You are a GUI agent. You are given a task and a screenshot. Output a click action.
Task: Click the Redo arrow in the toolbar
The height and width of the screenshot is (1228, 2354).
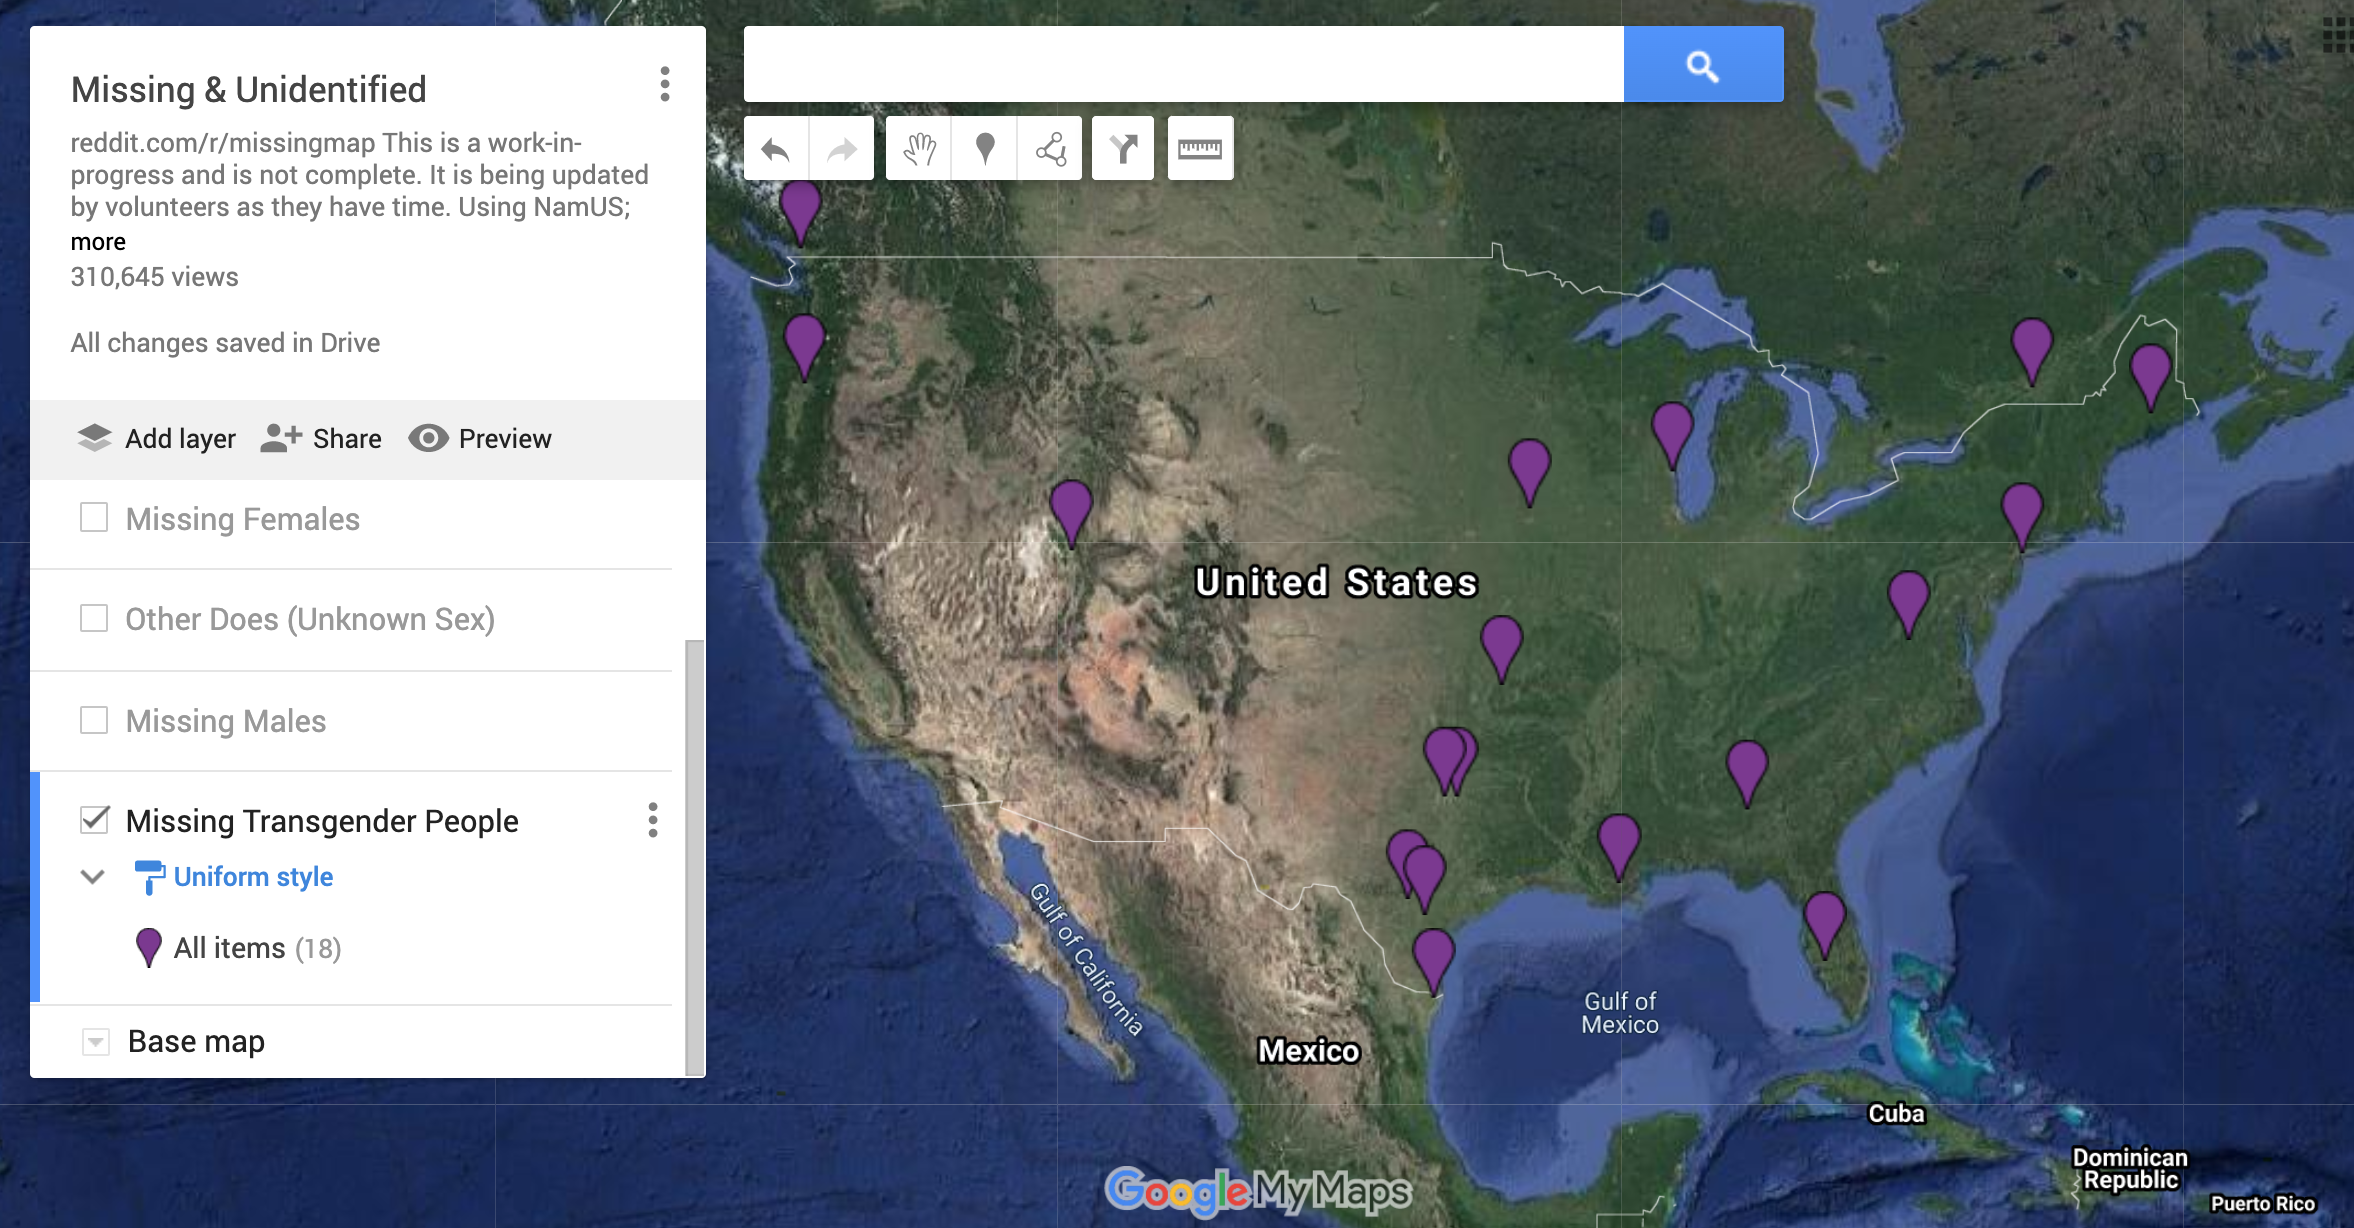coord(842,149)
